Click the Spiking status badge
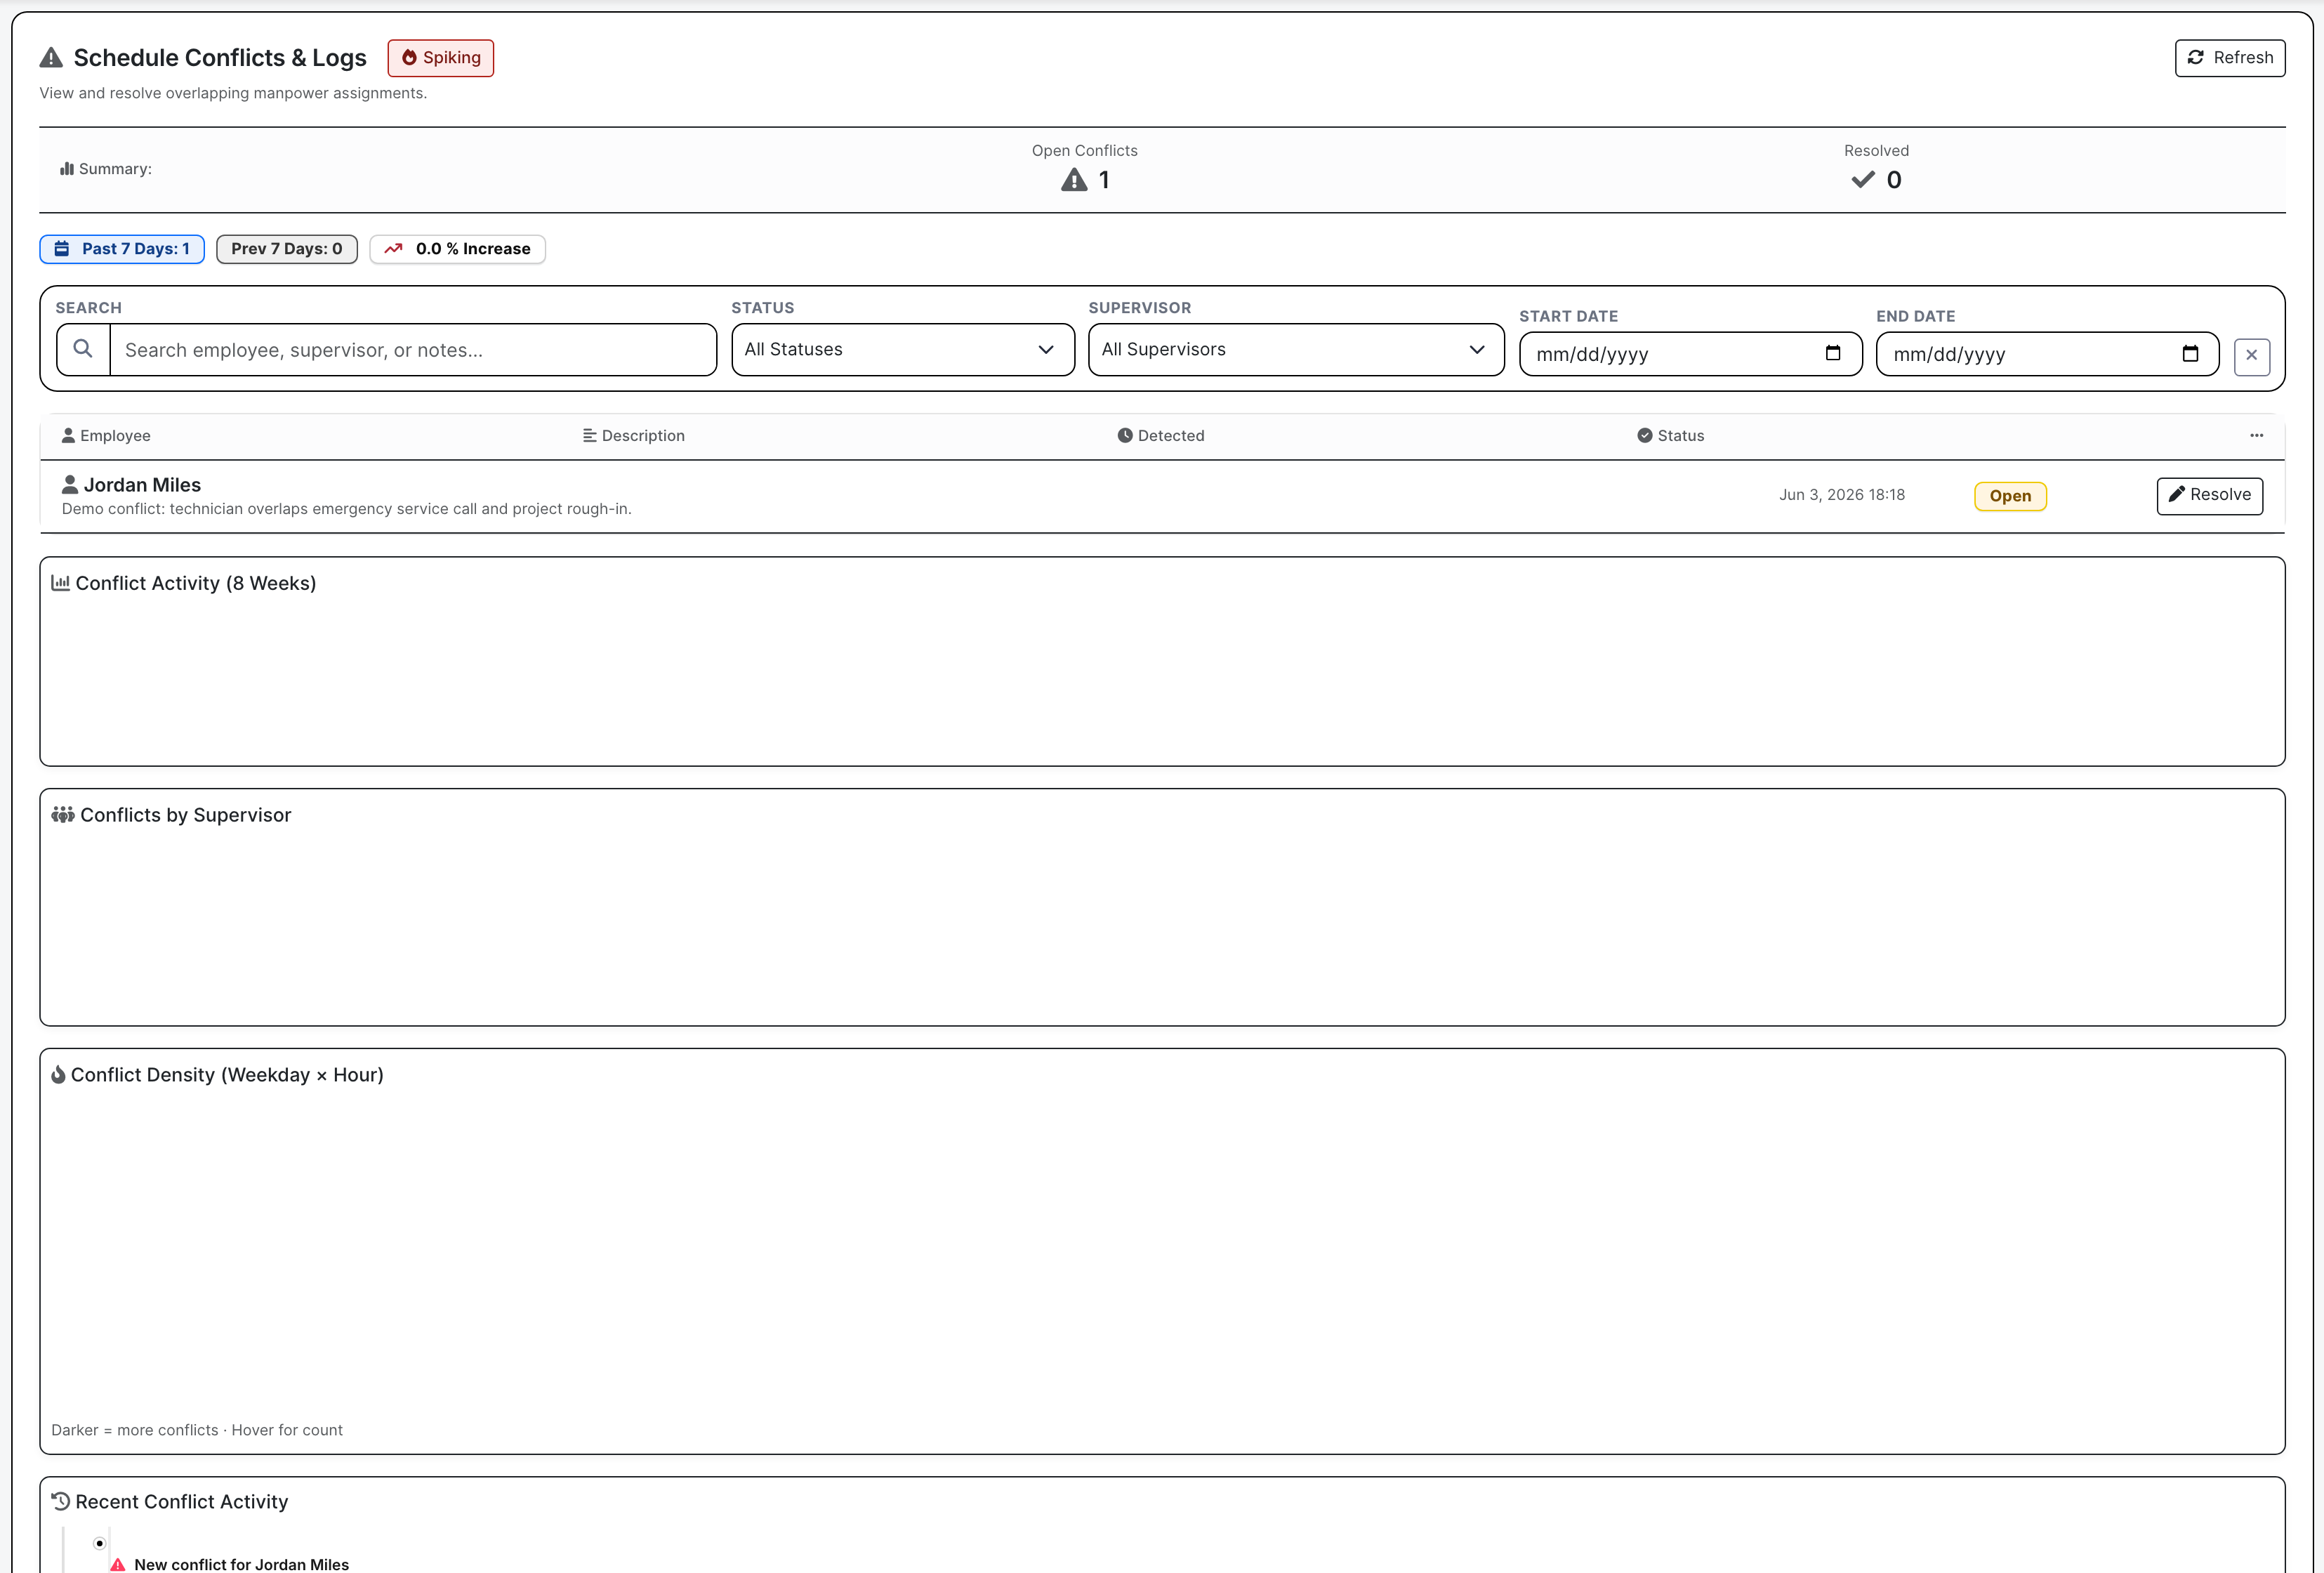The width and height of the screenshot is (2324, 1573). pyautogui.click(x=441, y=58)
